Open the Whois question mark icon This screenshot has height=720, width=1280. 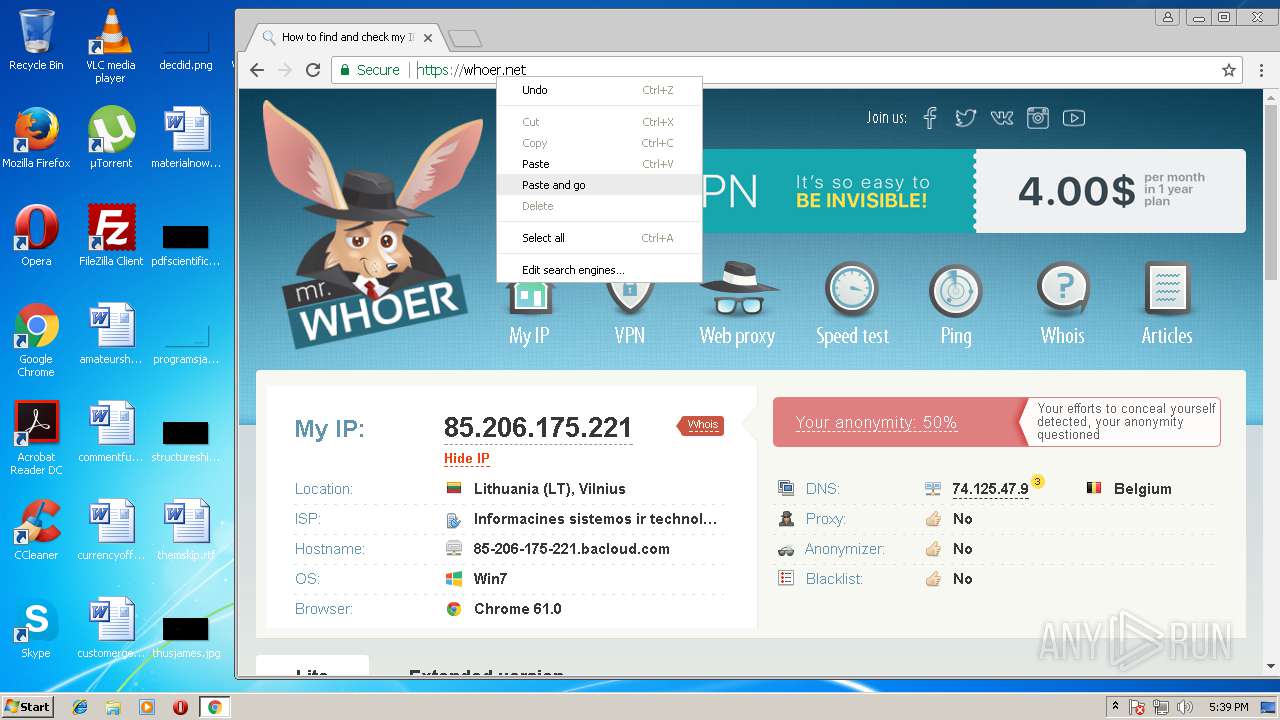coord(1063,290)
